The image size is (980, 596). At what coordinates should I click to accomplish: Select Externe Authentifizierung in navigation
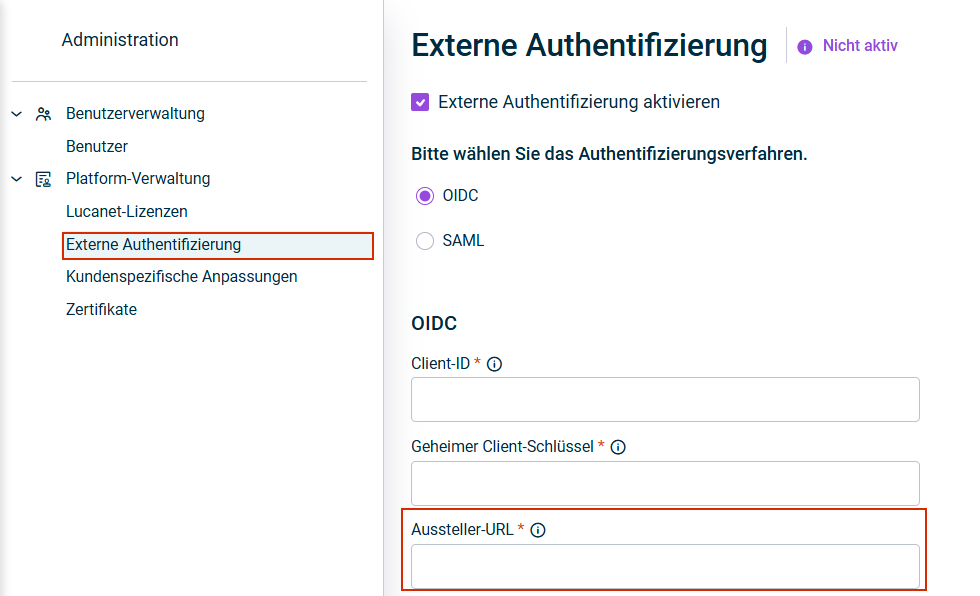[x=154, y=245]
